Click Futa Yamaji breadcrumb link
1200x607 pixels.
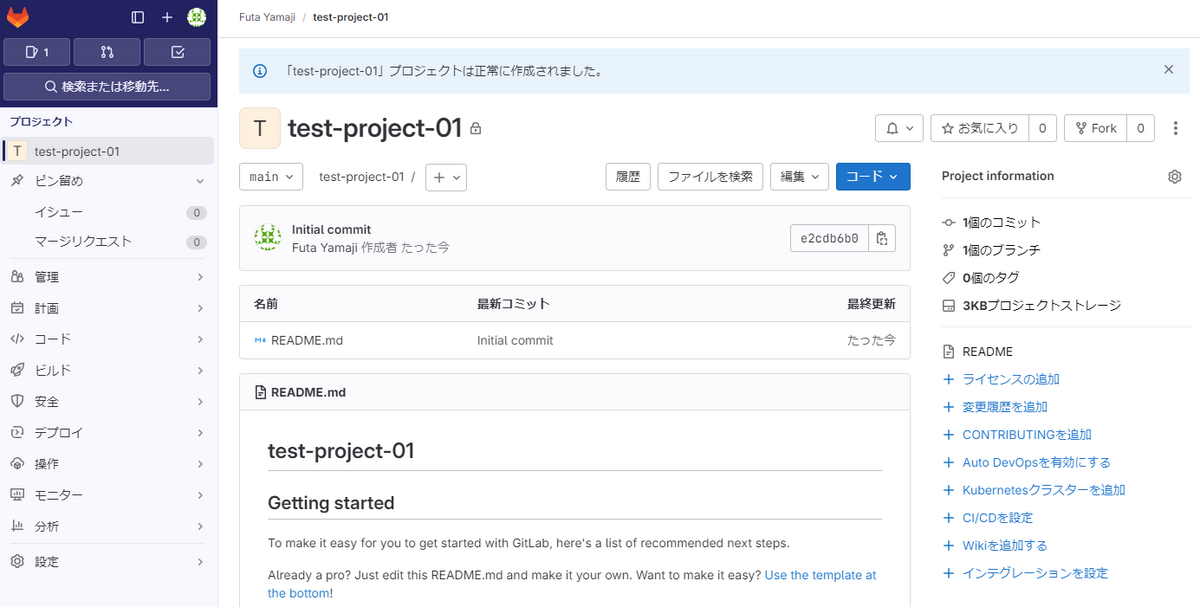point(266,18)
